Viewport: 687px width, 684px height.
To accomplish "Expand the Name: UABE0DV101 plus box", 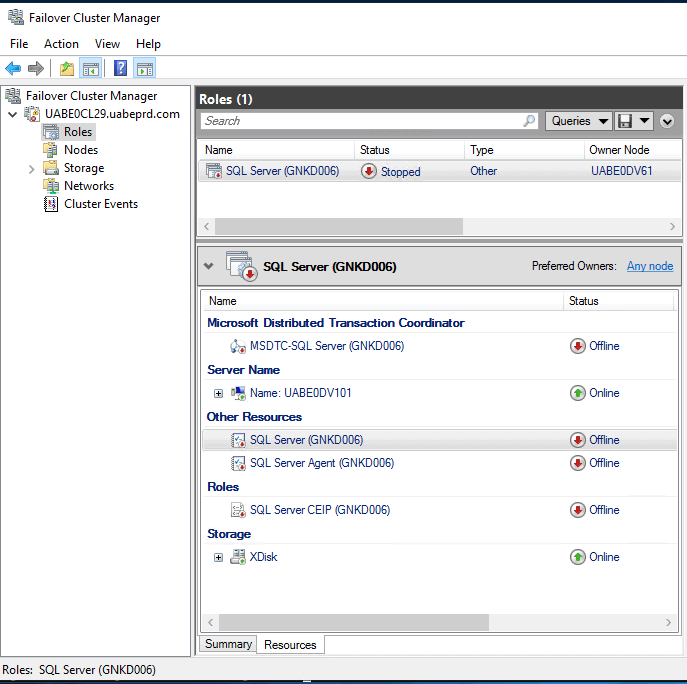I will point(218,393).
